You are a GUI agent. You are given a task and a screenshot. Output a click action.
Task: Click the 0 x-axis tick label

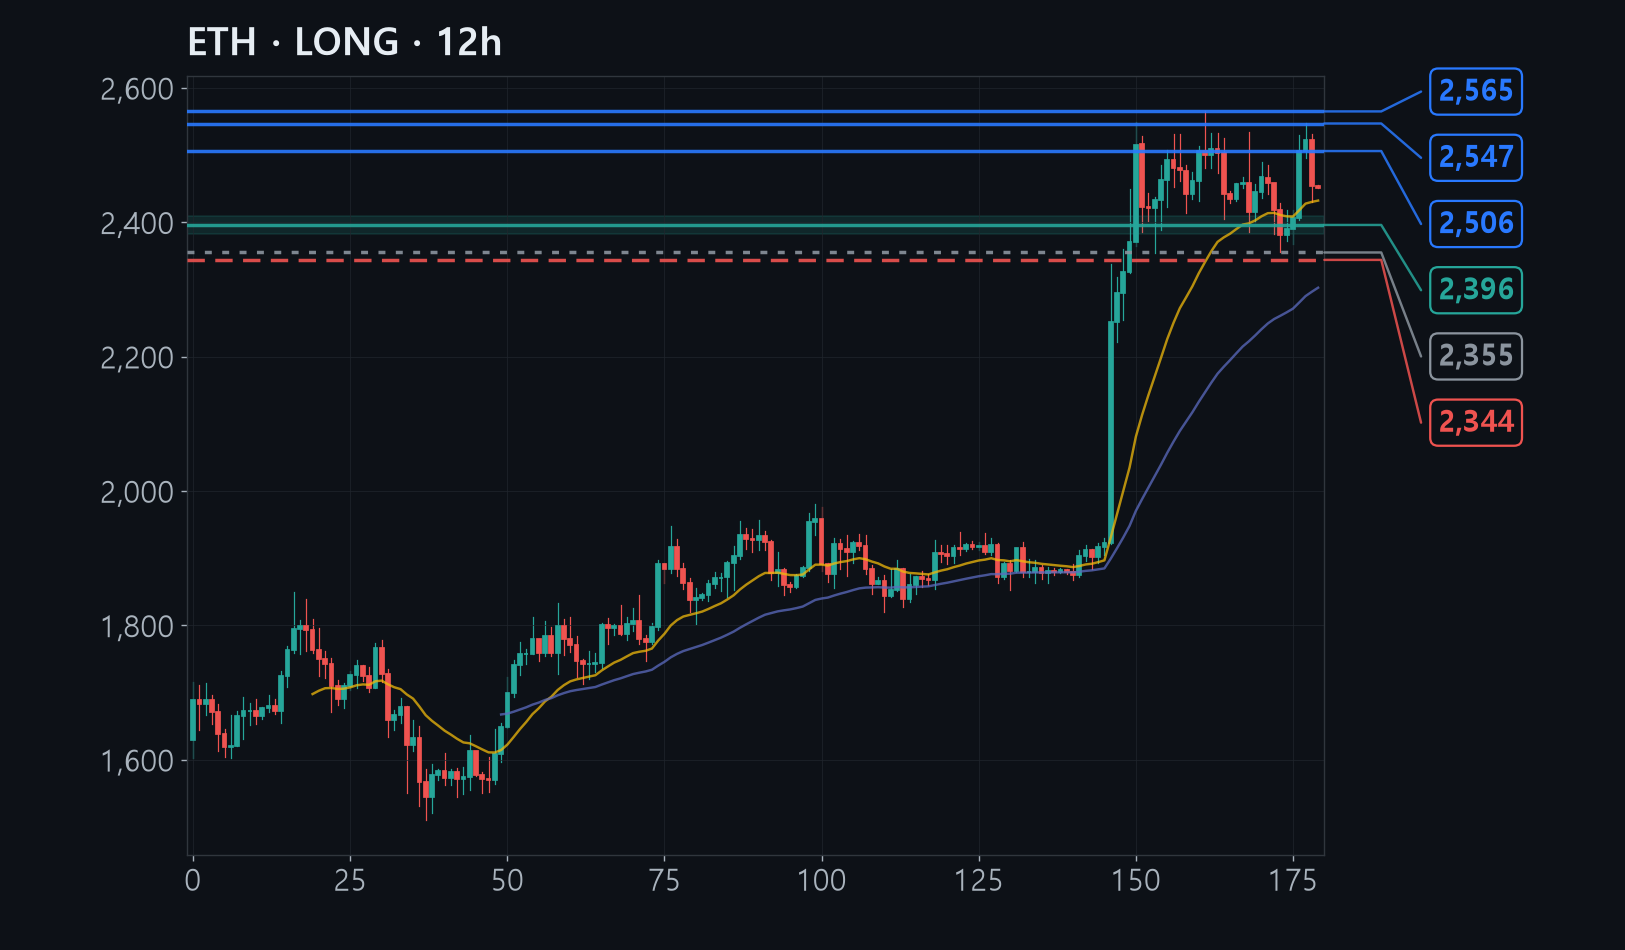pyautogui.click(x=193, y=881)
